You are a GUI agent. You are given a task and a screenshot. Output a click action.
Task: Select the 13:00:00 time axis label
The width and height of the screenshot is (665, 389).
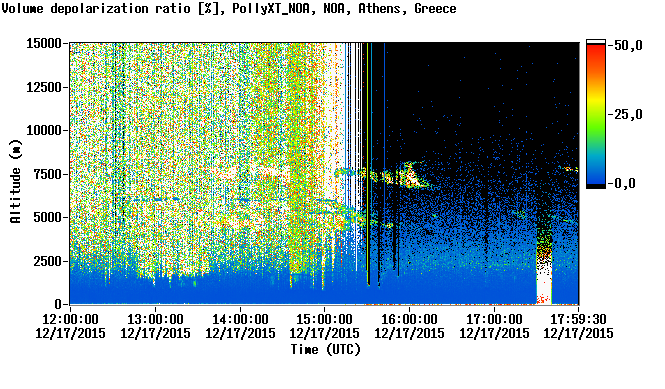tap(155, 319)
